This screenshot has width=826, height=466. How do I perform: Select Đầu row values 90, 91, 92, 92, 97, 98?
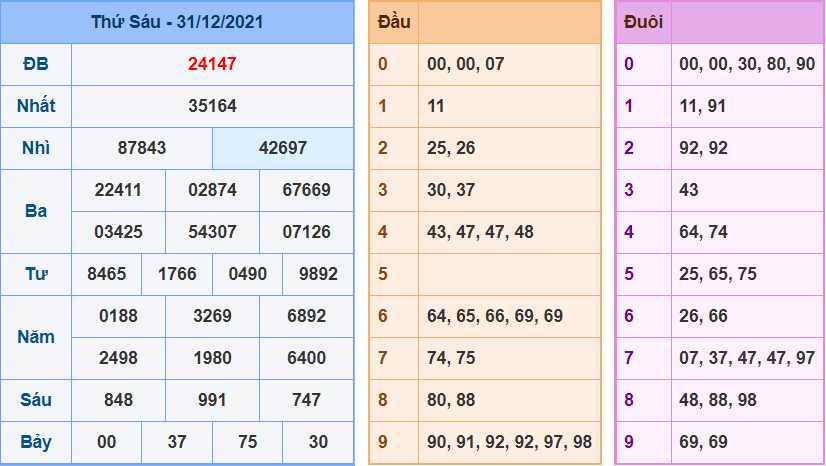[509, 442]
